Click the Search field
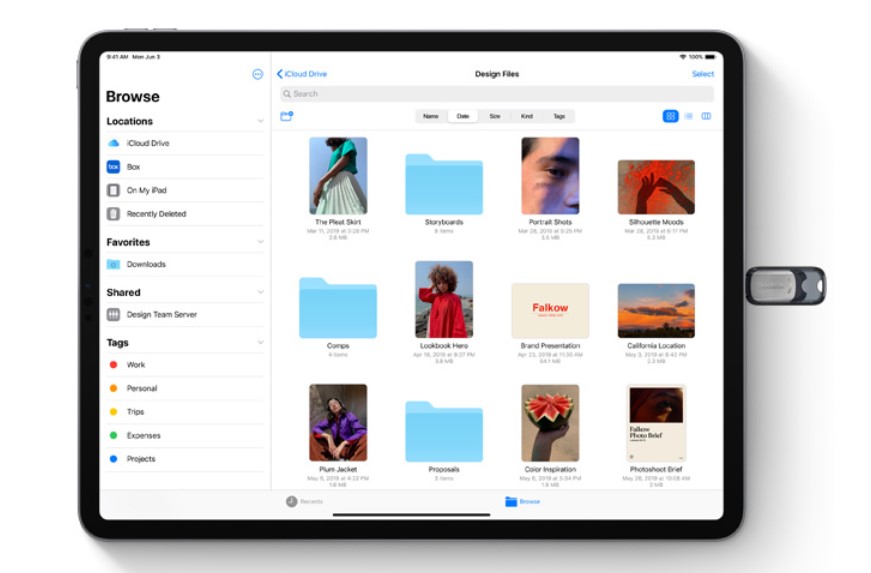Screen dimensions: 871x573 pos(496,94)
